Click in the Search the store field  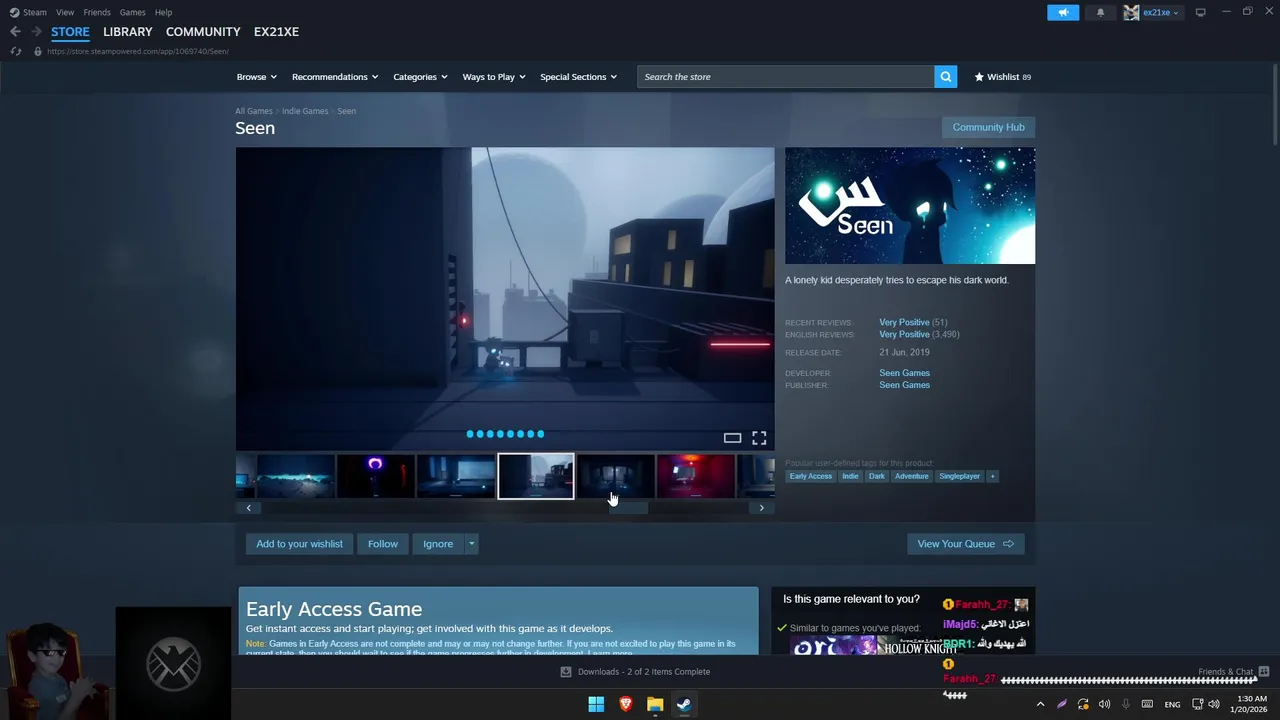[786, 77]
